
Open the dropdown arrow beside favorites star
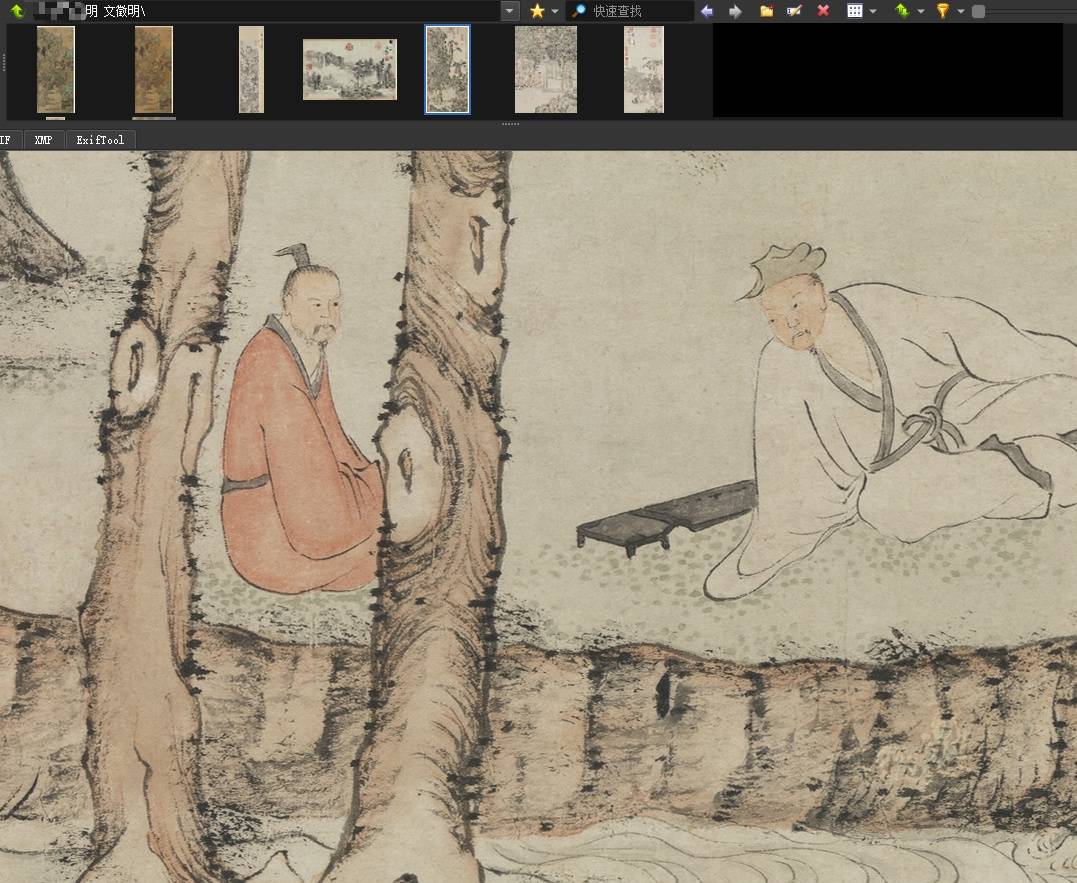[x=555, y=11]
